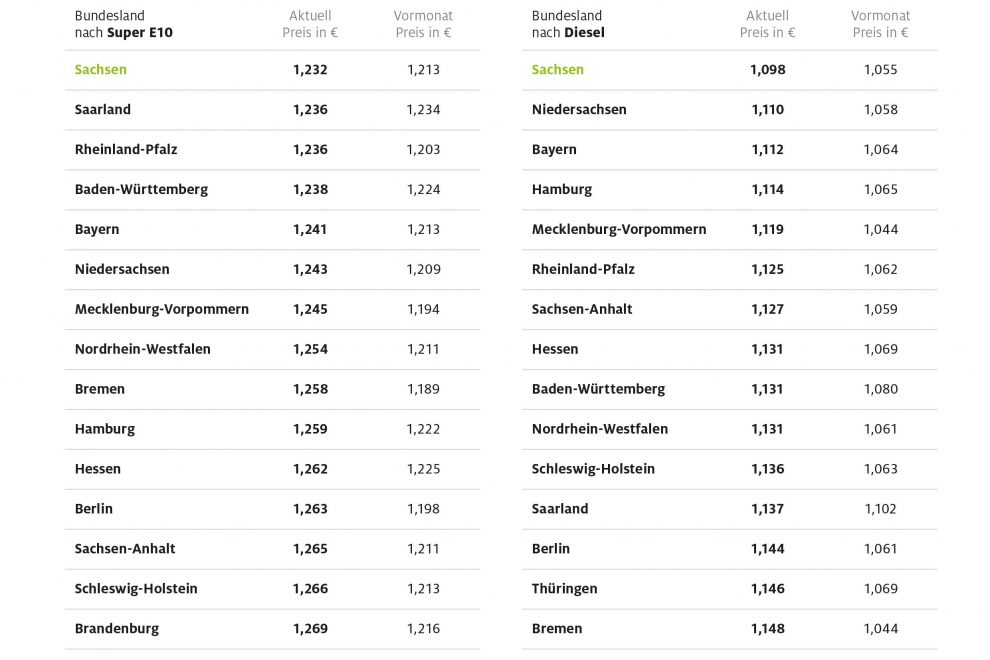Viewport: 990px width, 660px height.
Task: Select the 1,148 Diesel price for Bremen
Action: 767,629
